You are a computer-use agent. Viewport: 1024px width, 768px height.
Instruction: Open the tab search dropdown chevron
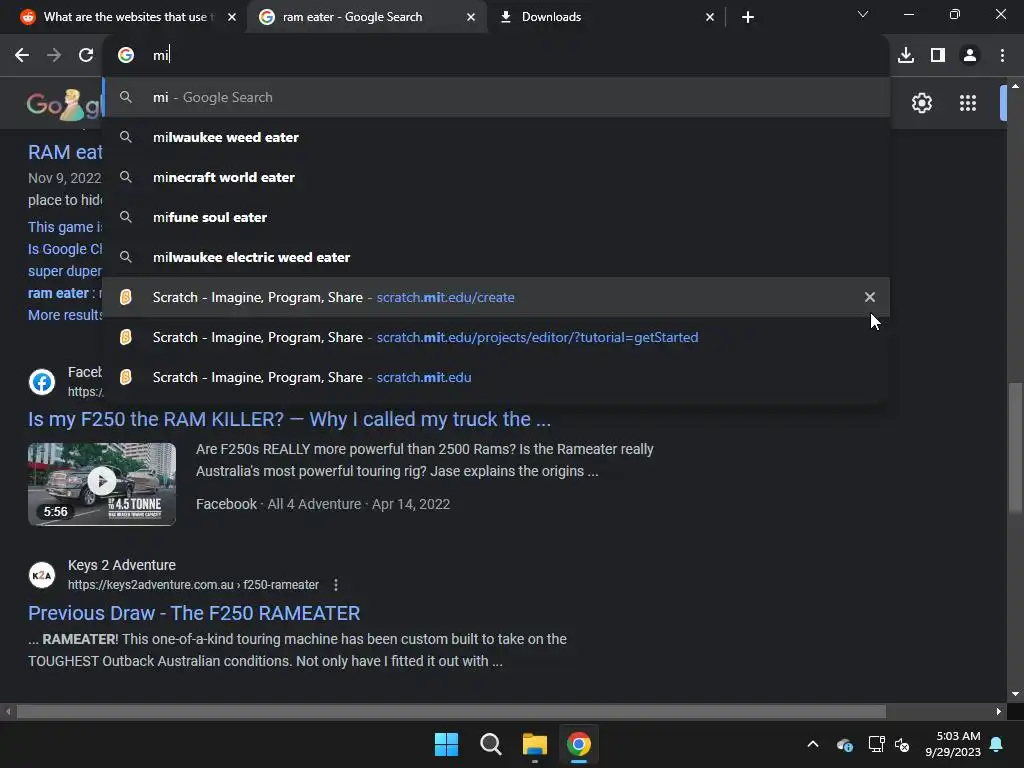(x=863, y=14)
